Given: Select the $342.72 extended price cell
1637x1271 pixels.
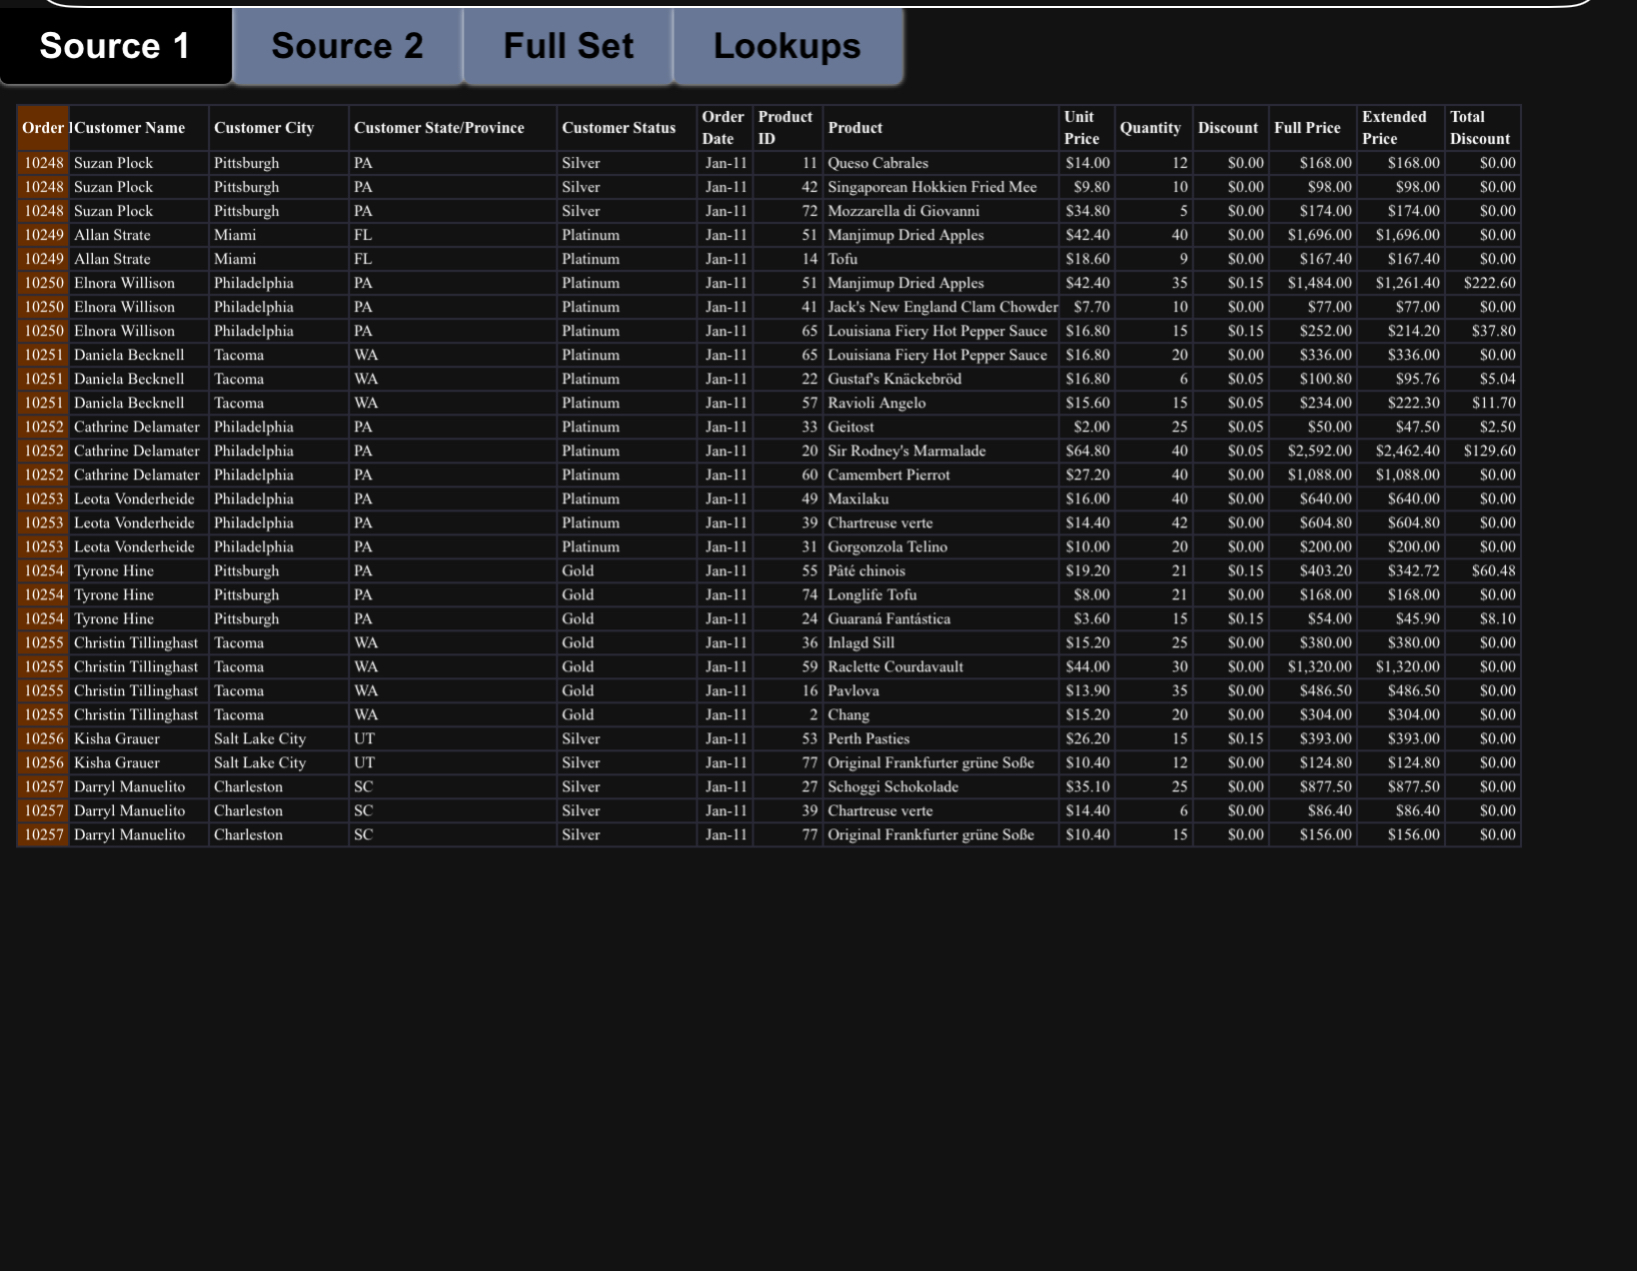Looking at the screenshot, I should [1401, 571].
